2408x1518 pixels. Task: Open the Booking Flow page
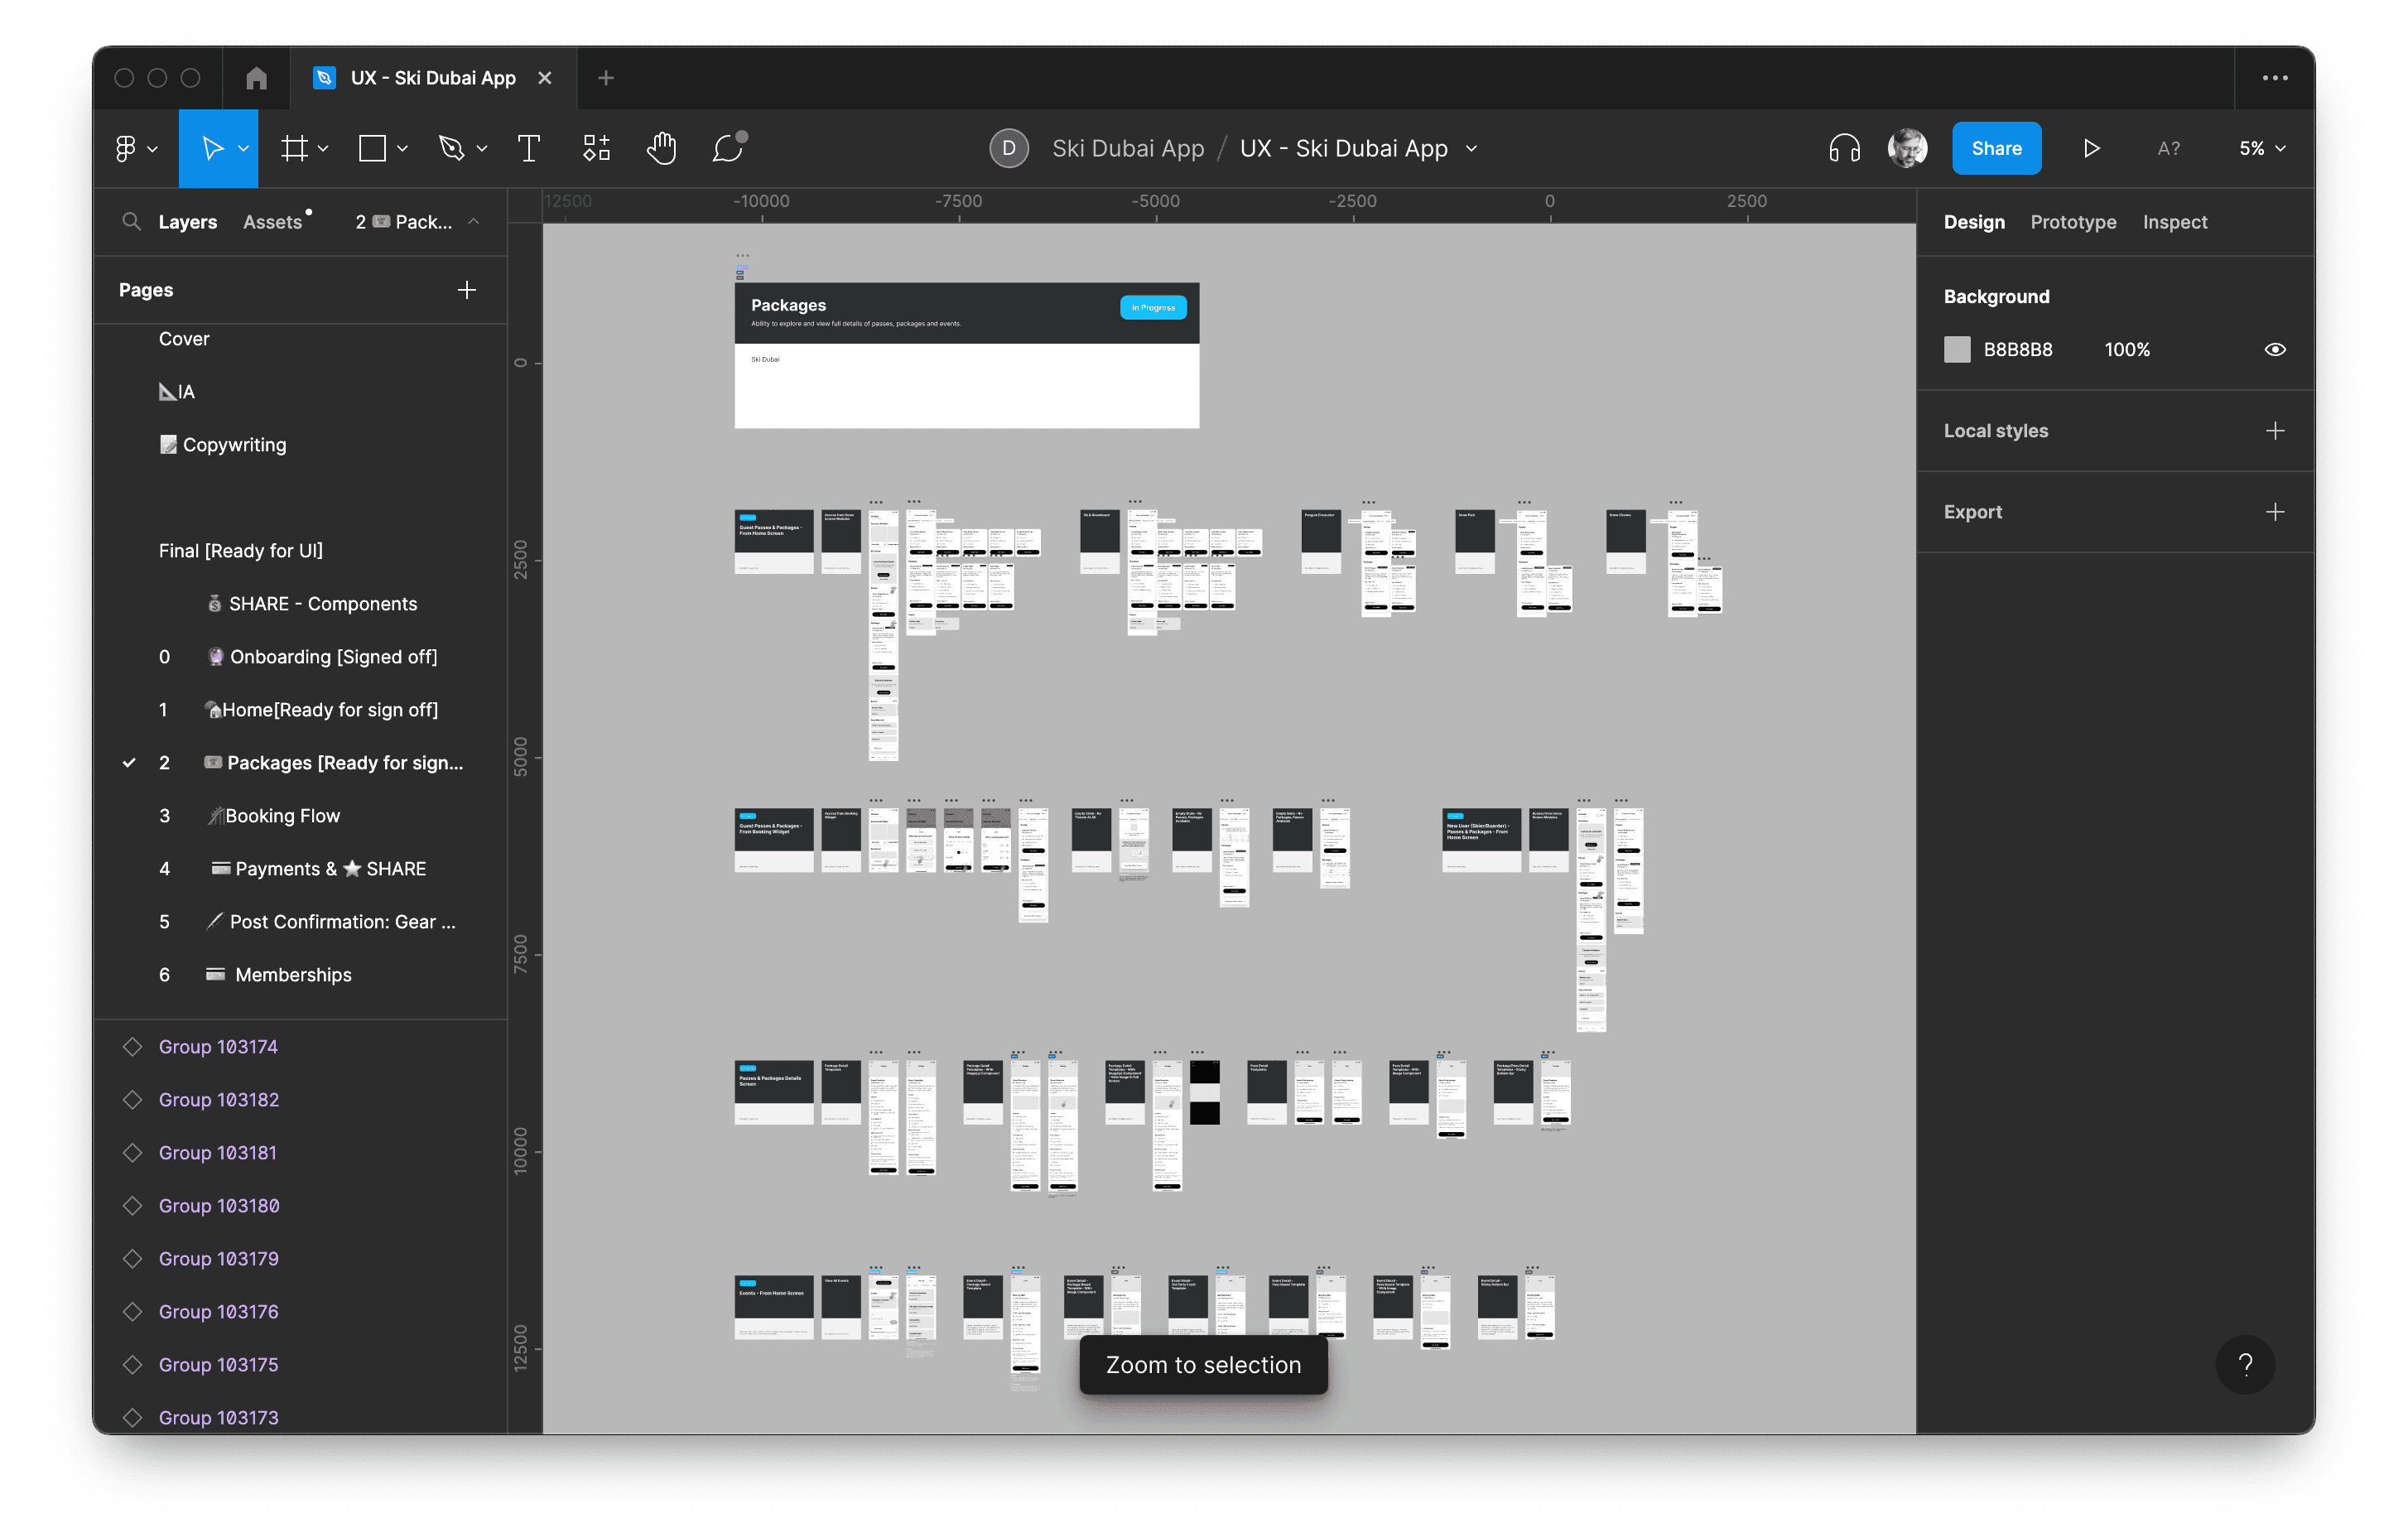[x=282, y=815]
